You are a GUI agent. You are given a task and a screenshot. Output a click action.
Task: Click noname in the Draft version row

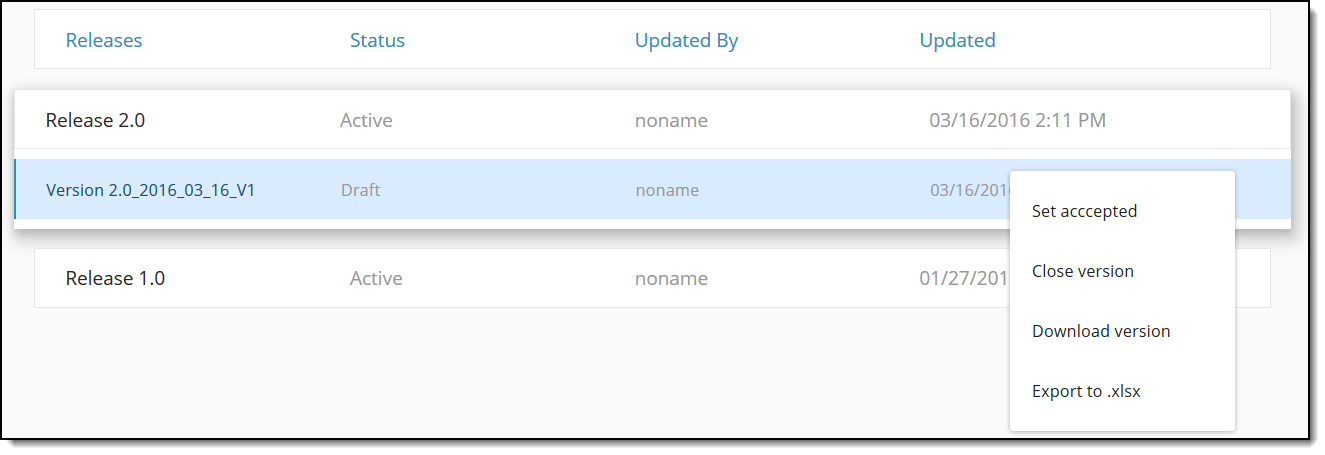[667, 190]
